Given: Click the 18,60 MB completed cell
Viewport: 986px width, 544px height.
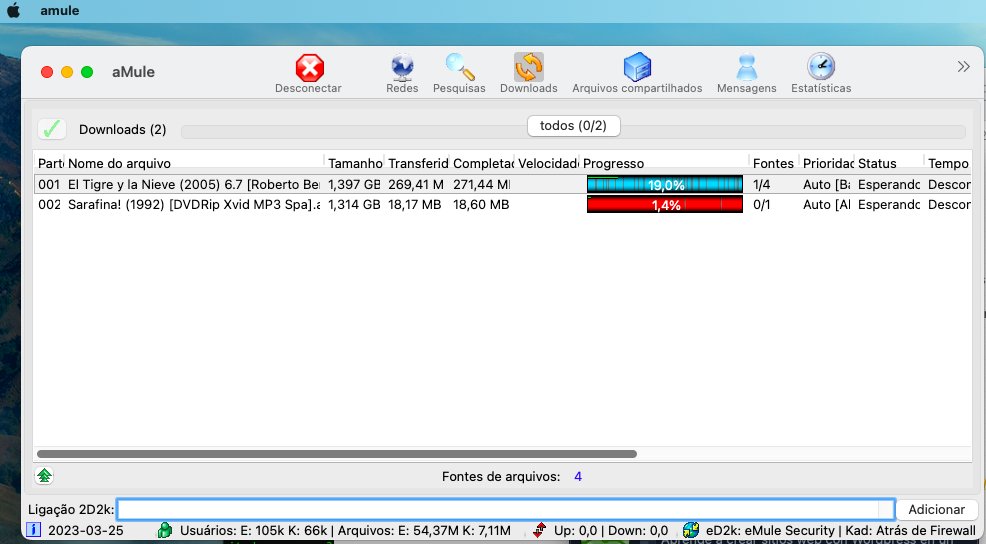Looking at the screenshot, I should pos(481,204).
